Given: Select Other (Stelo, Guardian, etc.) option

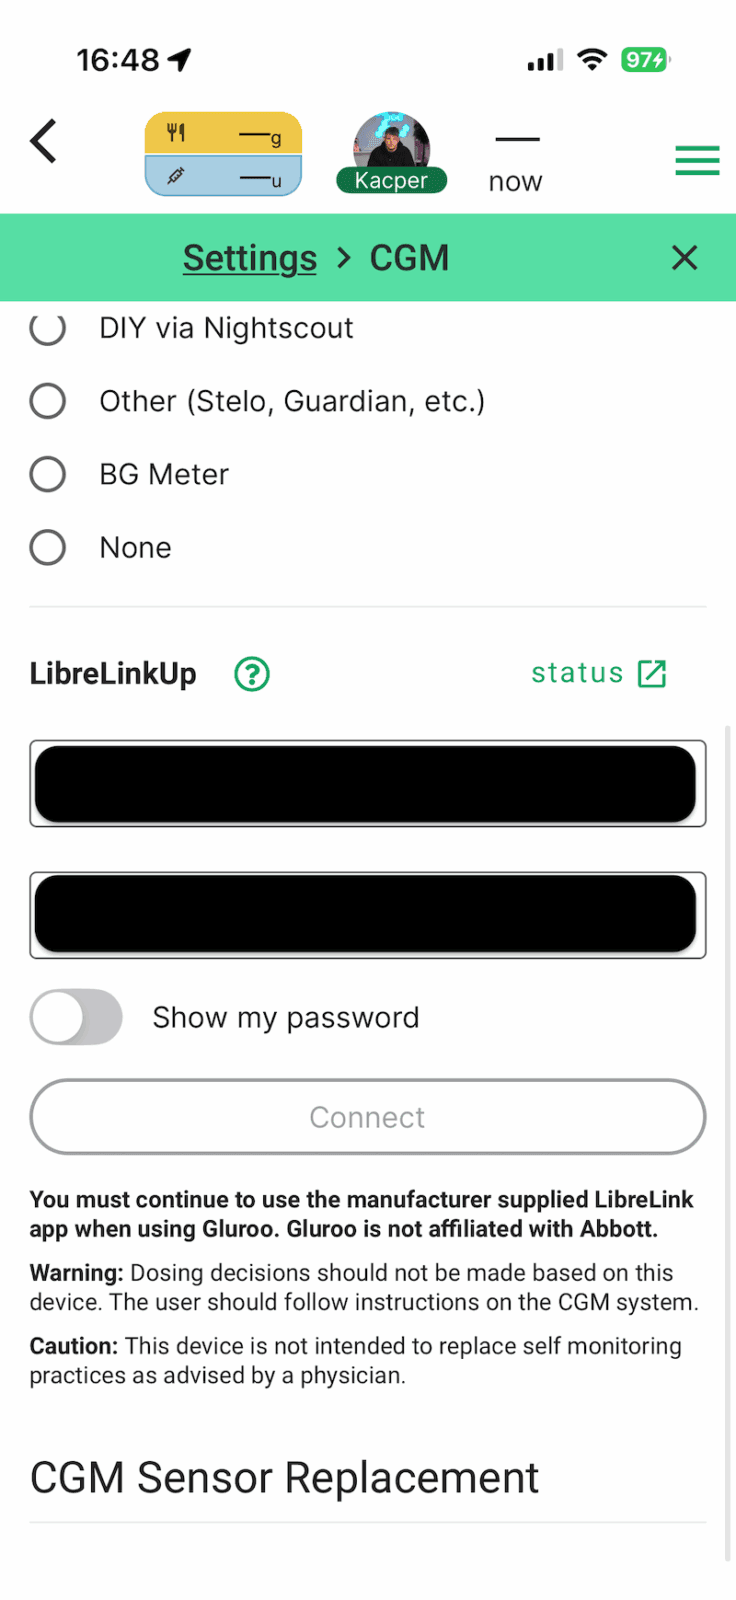Looking at the screenshot, I should click(x=48, y=401).
